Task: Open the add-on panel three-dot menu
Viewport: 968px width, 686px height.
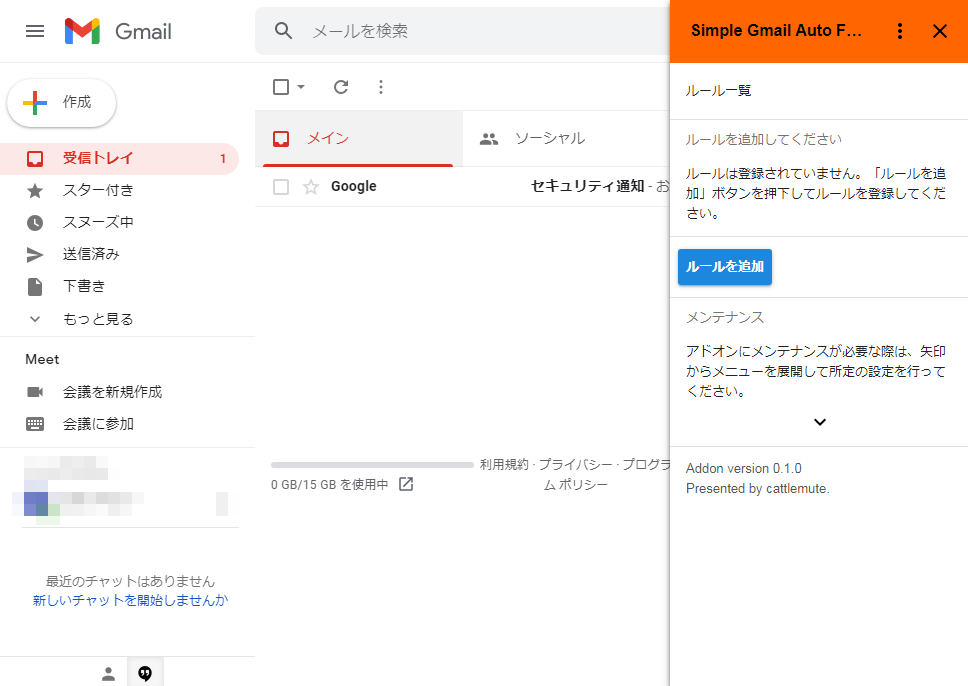Action: pos(900,31)
